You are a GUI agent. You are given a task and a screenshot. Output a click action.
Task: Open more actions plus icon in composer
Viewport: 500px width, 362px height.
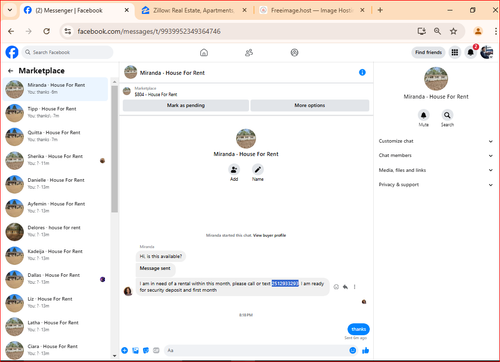pos(125,350)
